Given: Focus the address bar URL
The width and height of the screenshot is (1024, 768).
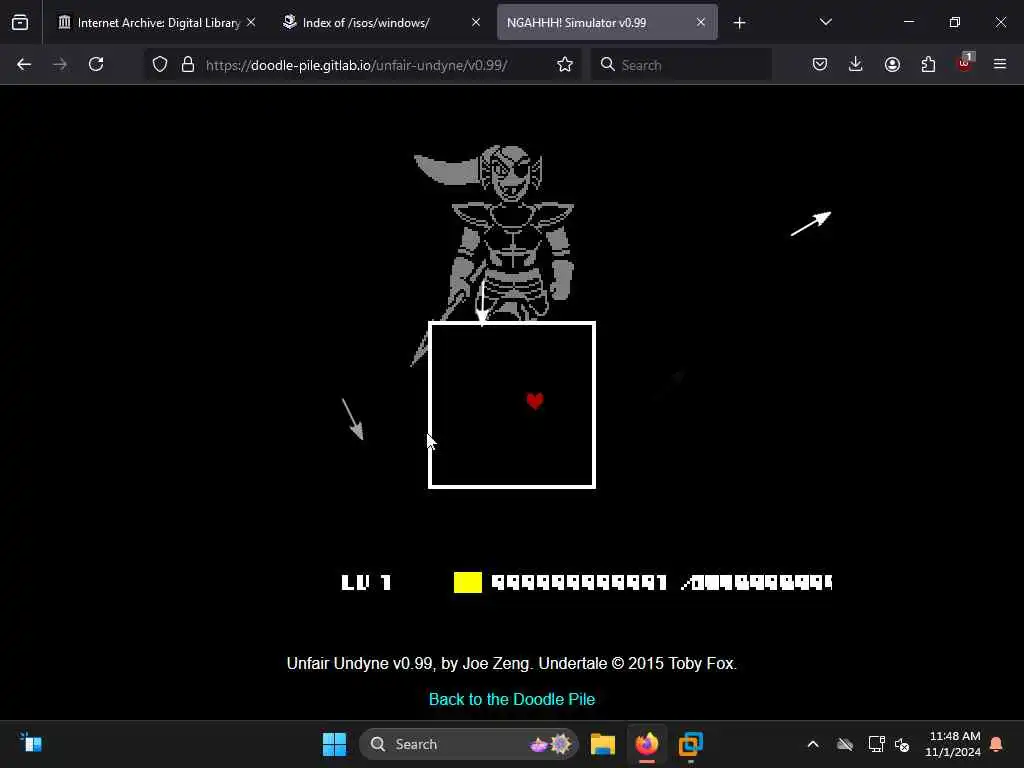Looking at the screenshot, I should point(357,65).
